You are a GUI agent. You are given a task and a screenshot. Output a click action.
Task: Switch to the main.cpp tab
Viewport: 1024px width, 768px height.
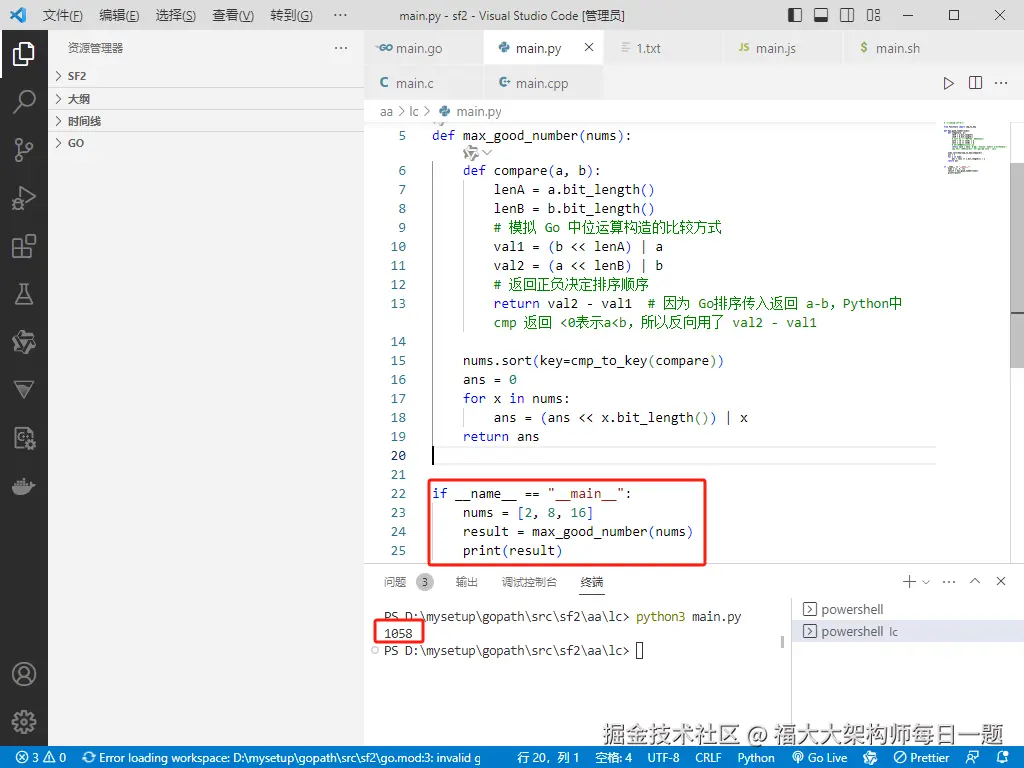(543, 83)
